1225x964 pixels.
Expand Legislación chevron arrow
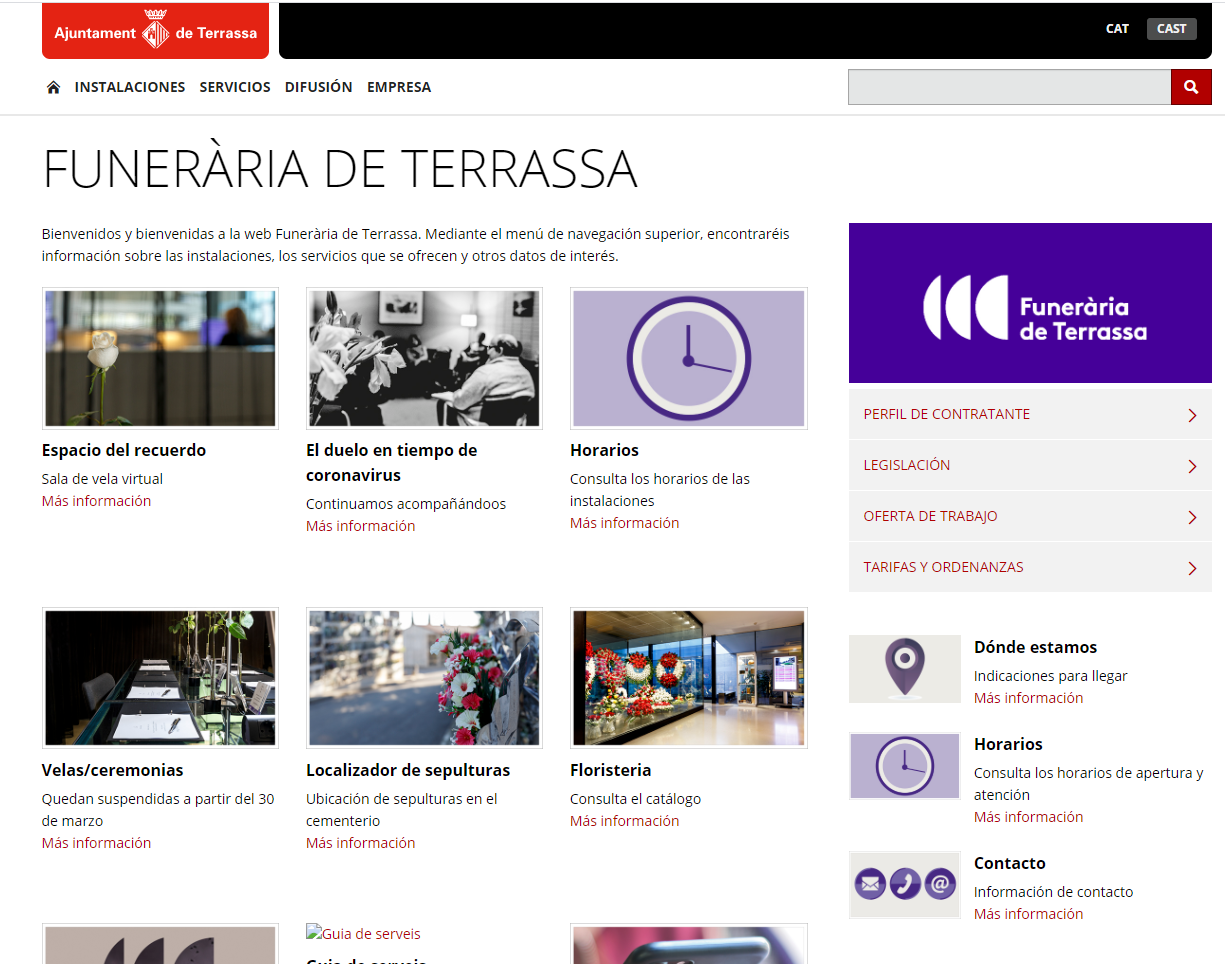[1192, 466]
